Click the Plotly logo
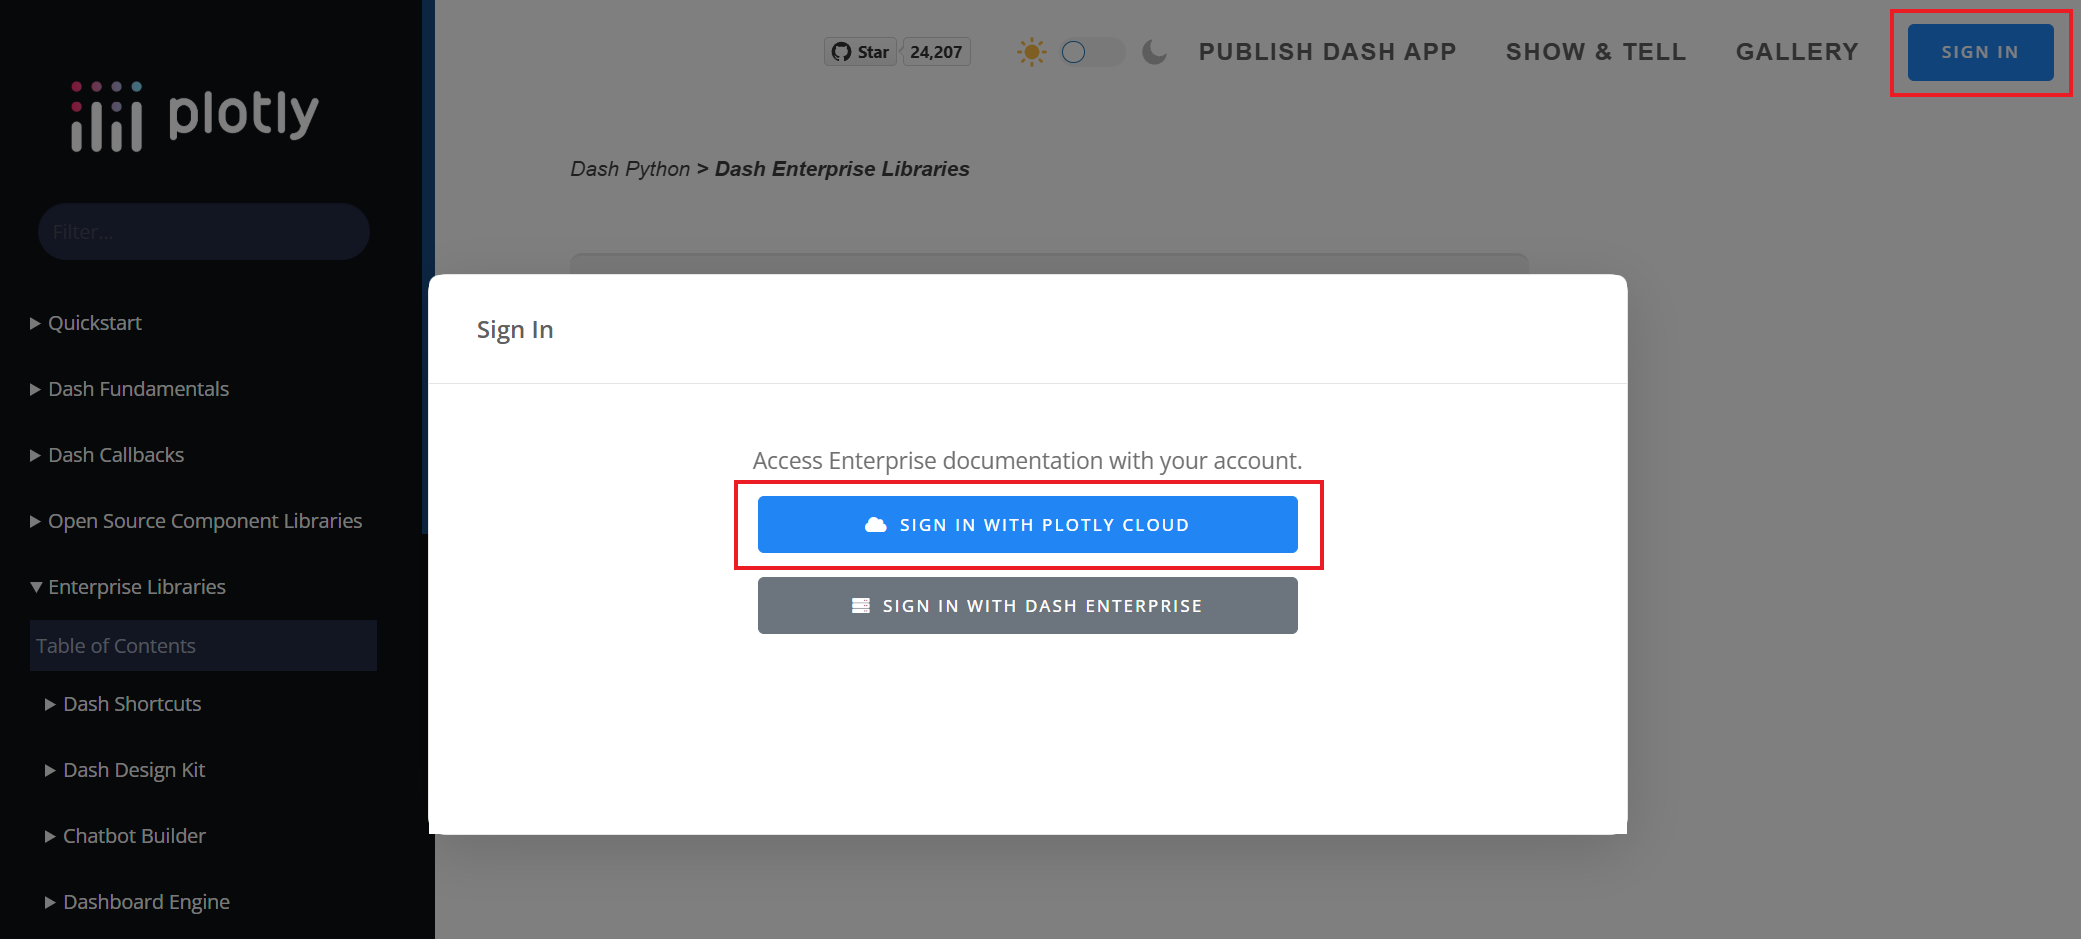2081x939 pixels. coord(193,114)
